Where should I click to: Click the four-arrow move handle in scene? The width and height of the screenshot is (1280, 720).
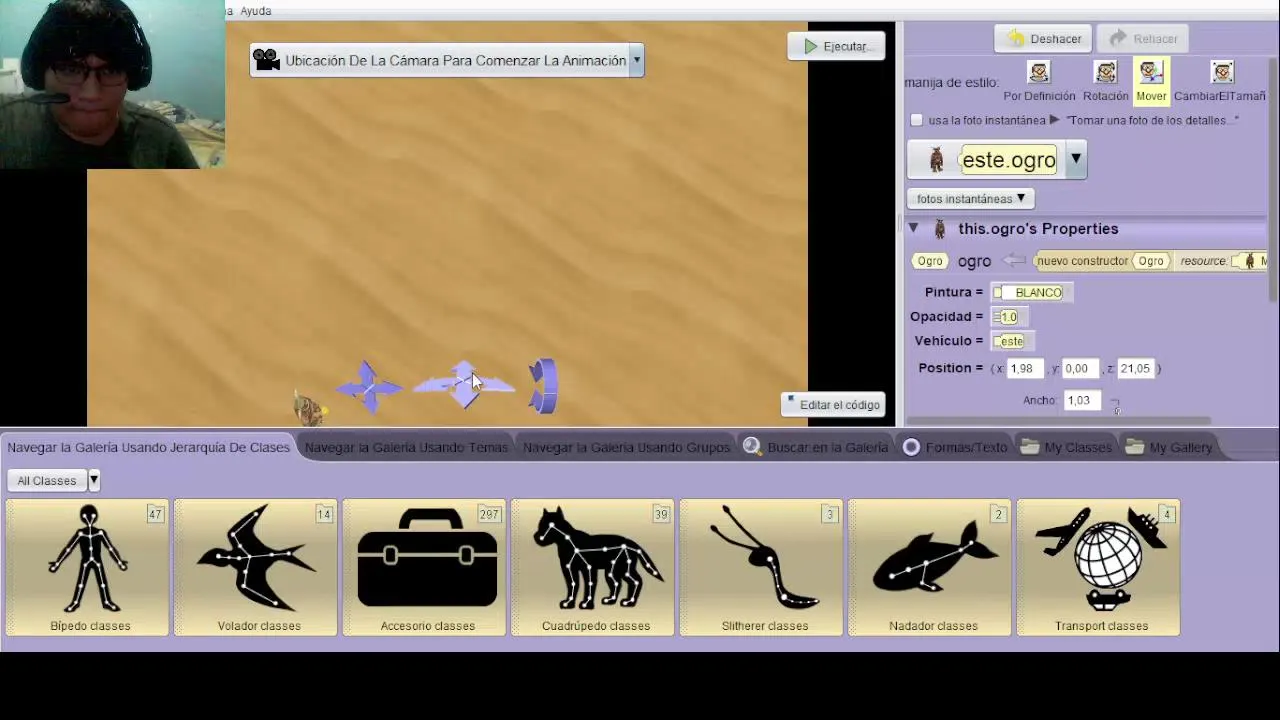click(x=369, y=386)
